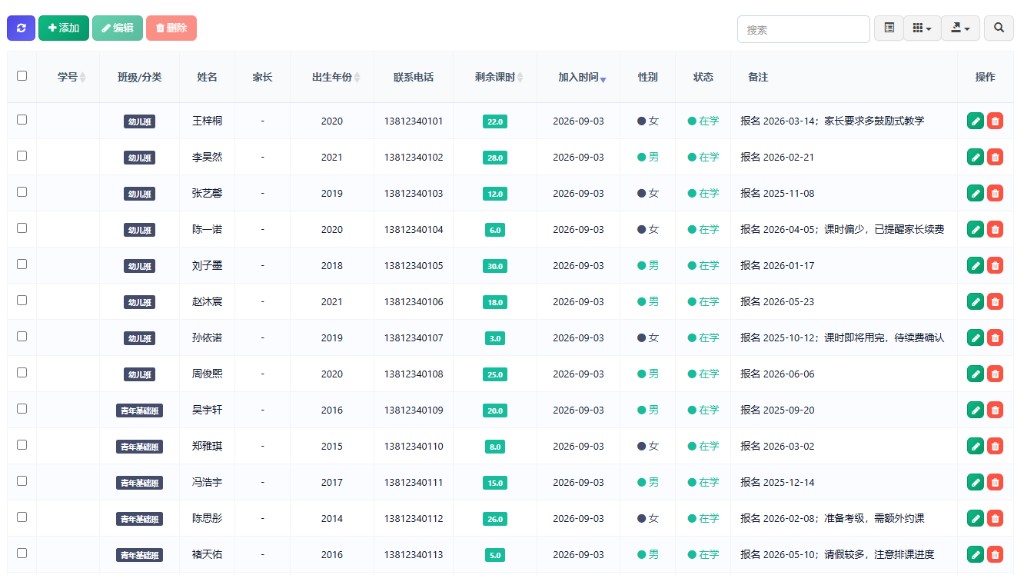Viewport: 1024px width, 575px height.
Task: Open the export data dropdown
Action: (x=960, y=28)
